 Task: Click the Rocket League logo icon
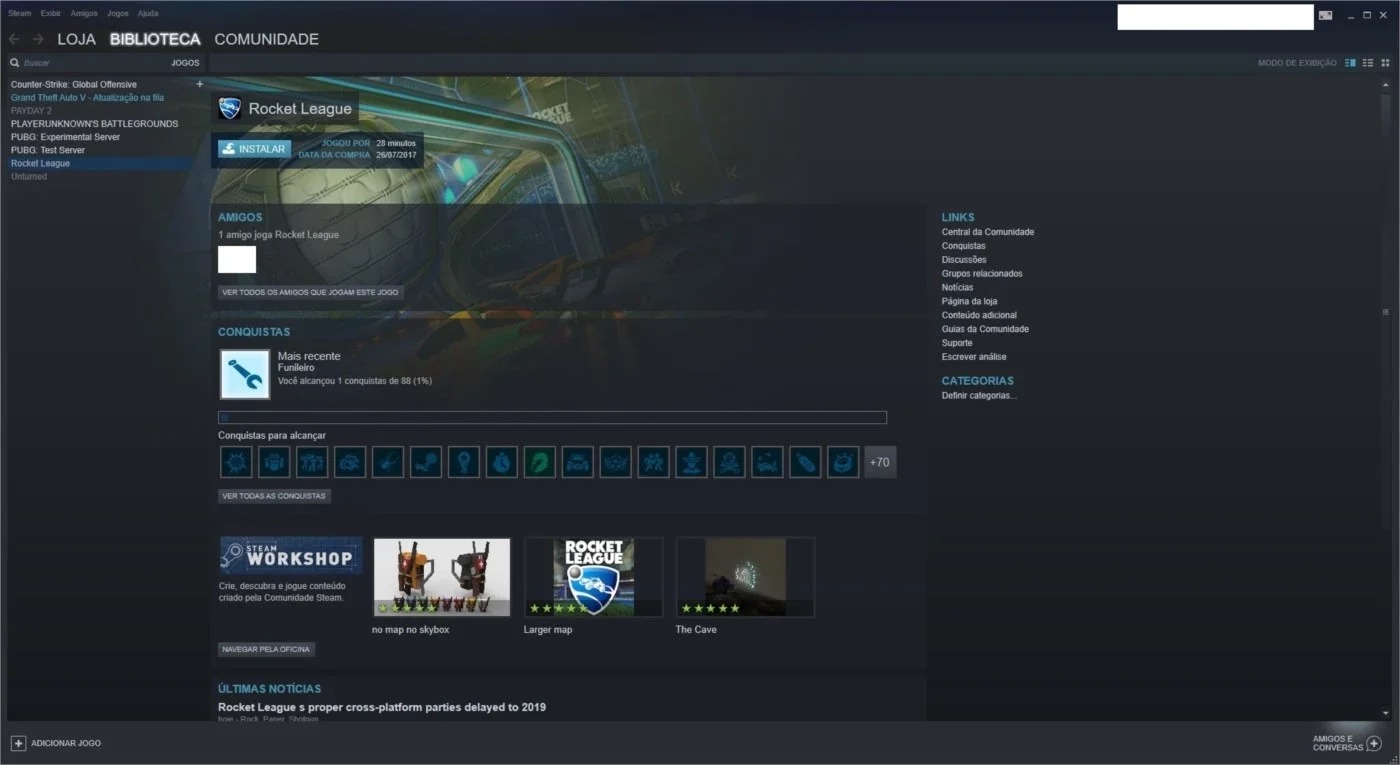pos(230,108)
